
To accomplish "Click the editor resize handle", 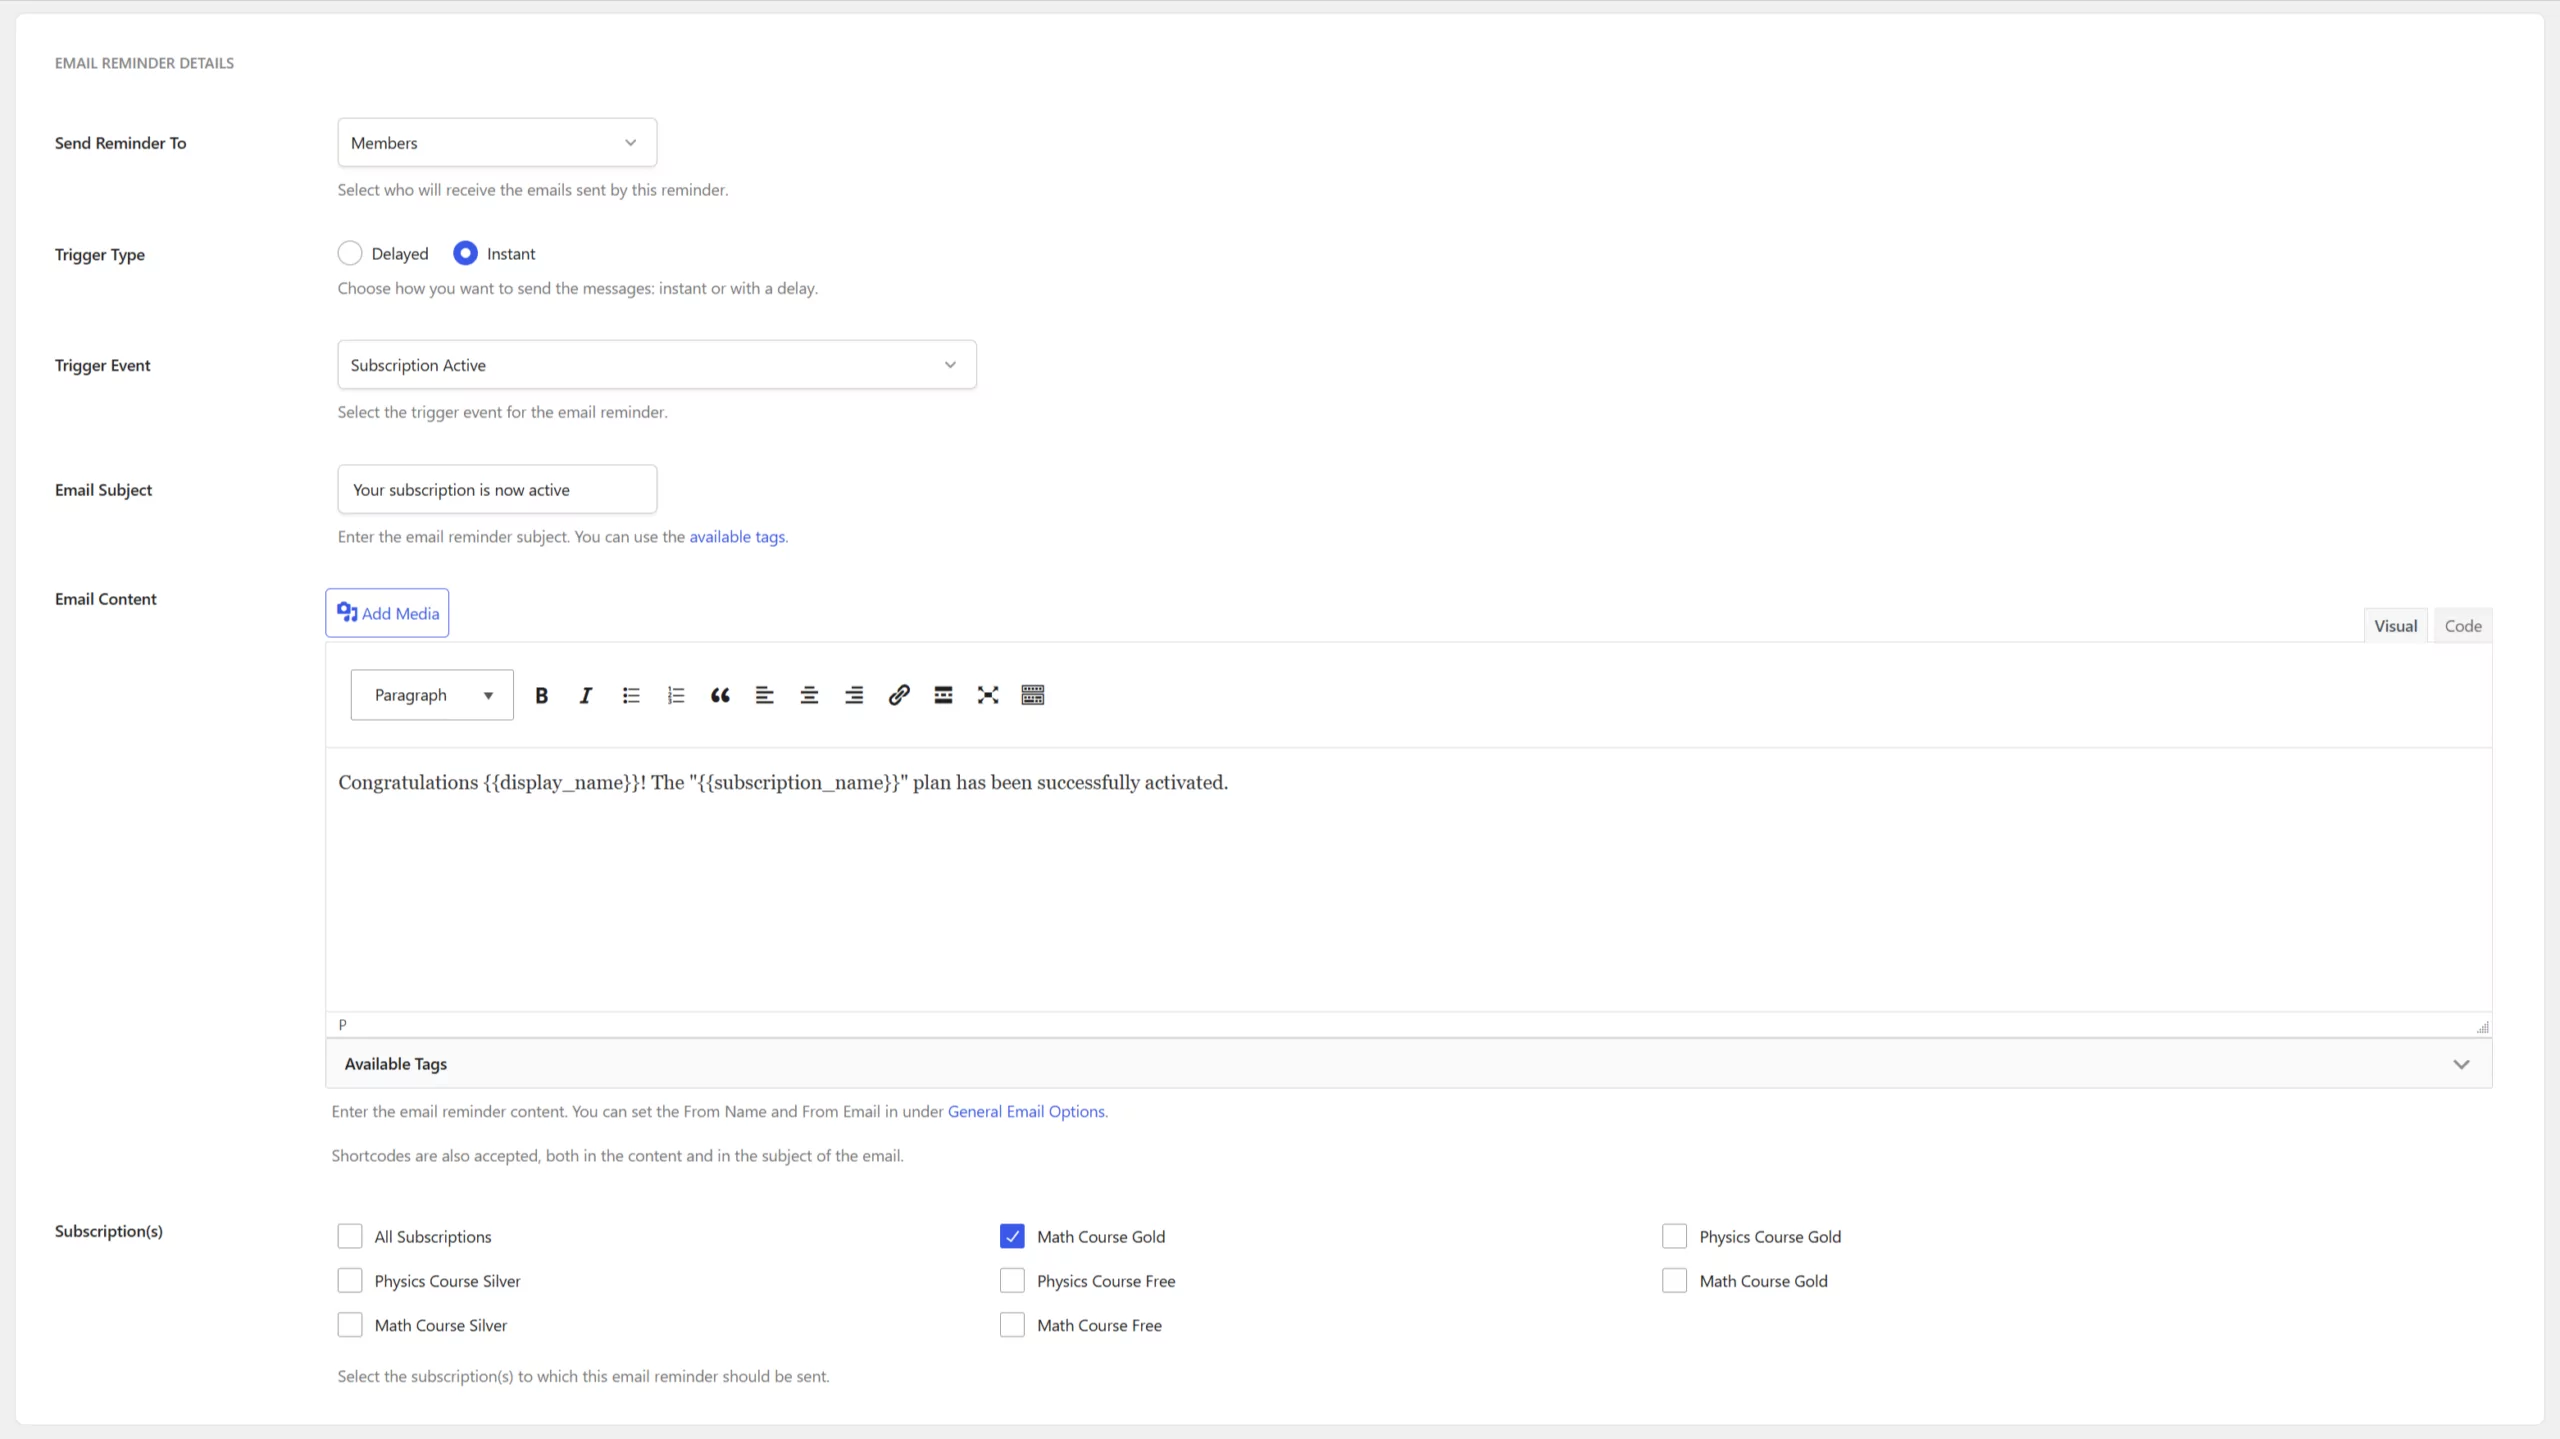I will pos(2482,1027).
